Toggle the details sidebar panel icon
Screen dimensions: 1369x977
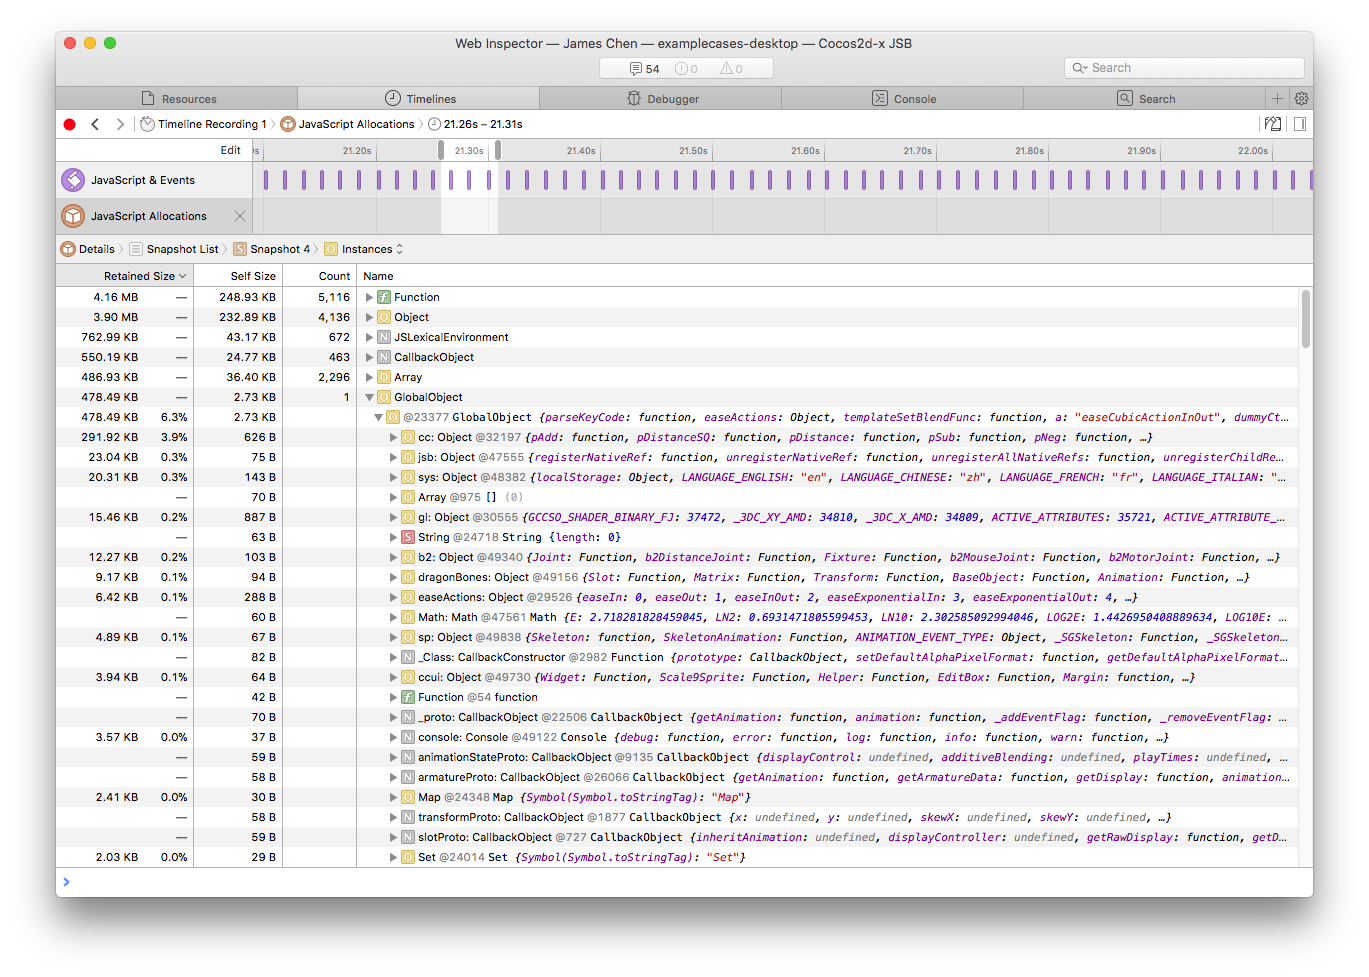1300,124
